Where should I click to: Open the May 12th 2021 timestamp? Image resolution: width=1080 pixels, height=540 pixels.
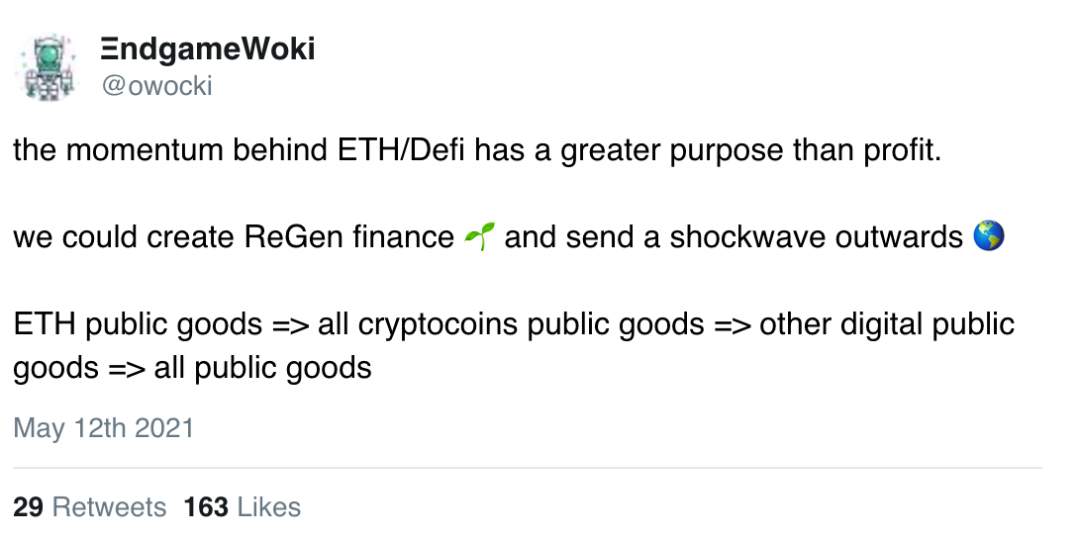click(103, 428)
